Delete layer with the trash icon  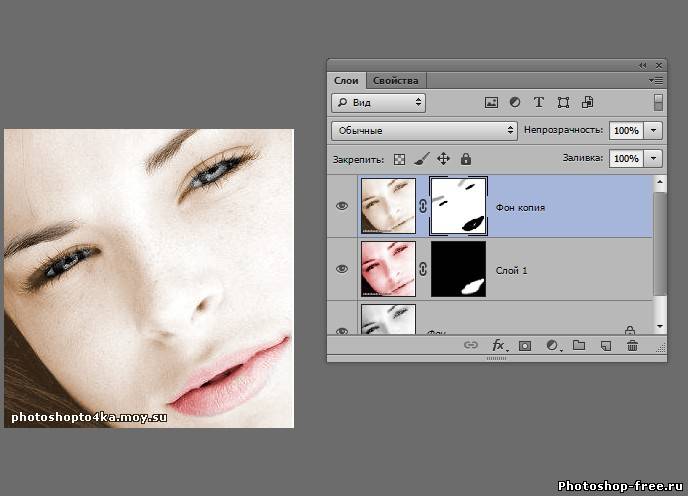[x=632, y=346]
